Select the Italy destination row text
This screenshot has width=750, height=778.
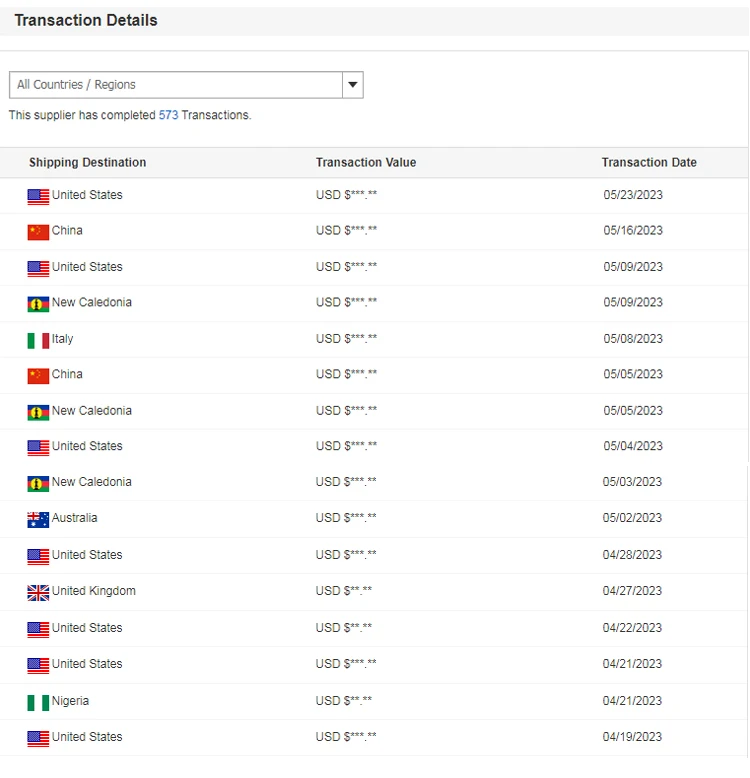[x=63, y=339]
